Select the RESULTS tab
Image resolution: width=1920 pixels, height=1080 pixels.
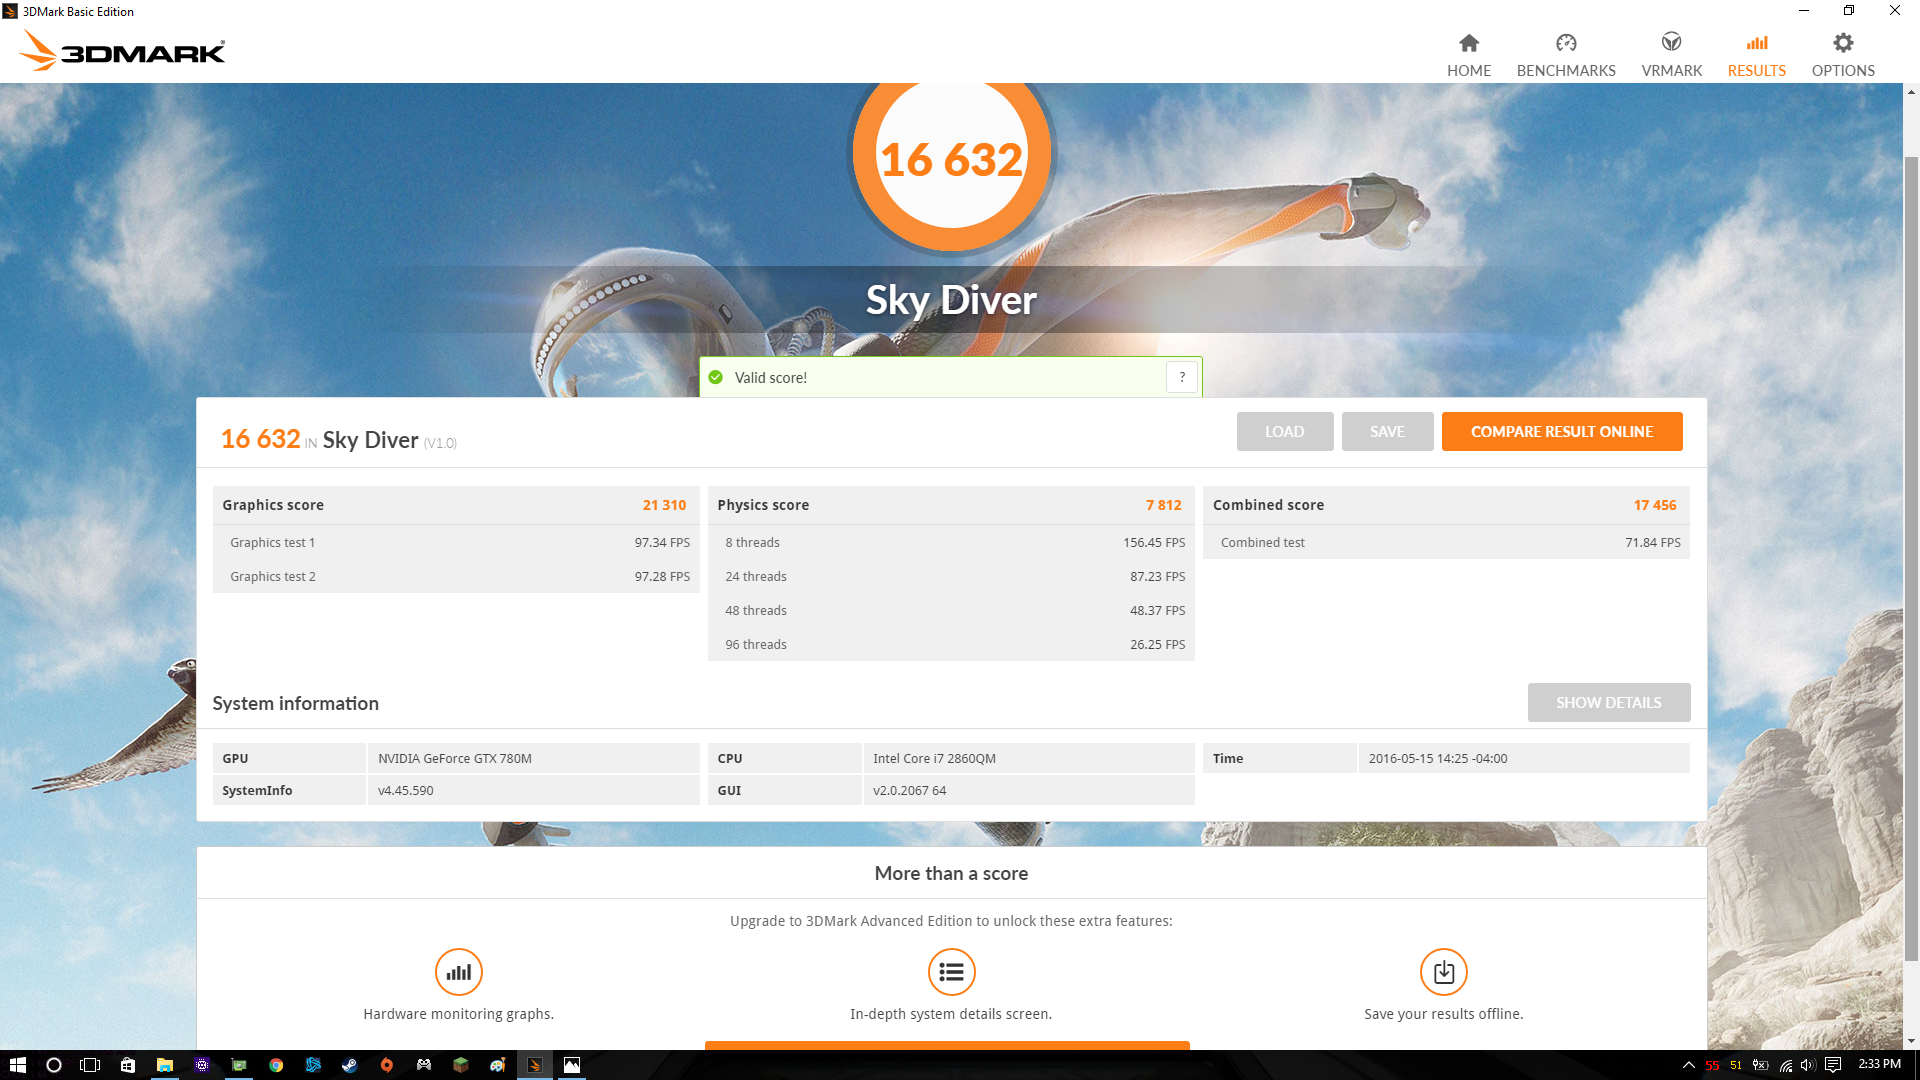[x=1756, y=55]
